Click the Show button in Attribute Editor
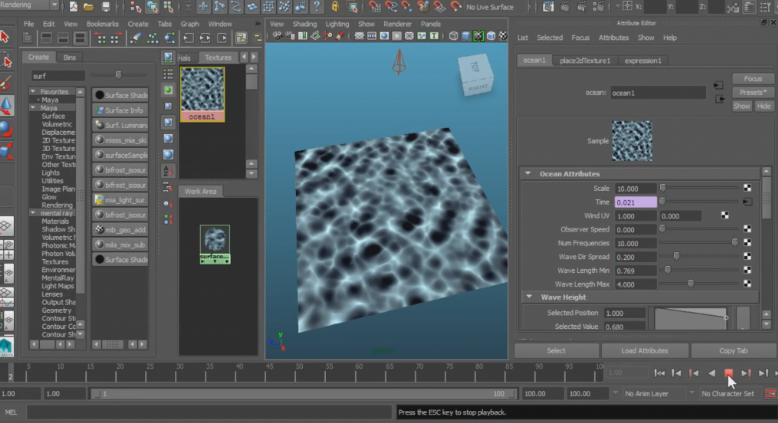 742,106
